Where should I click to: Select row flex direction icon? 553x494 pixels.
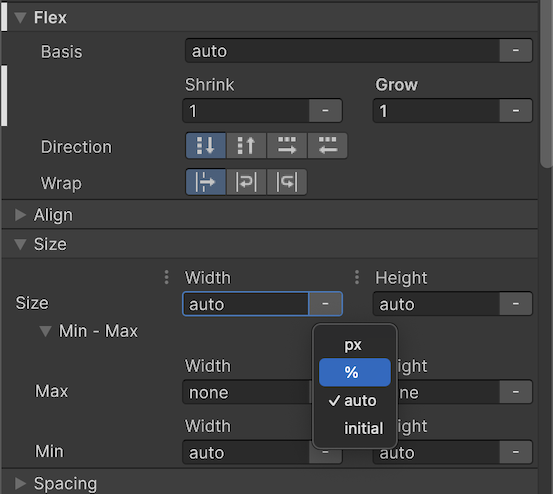click(287, 146)
